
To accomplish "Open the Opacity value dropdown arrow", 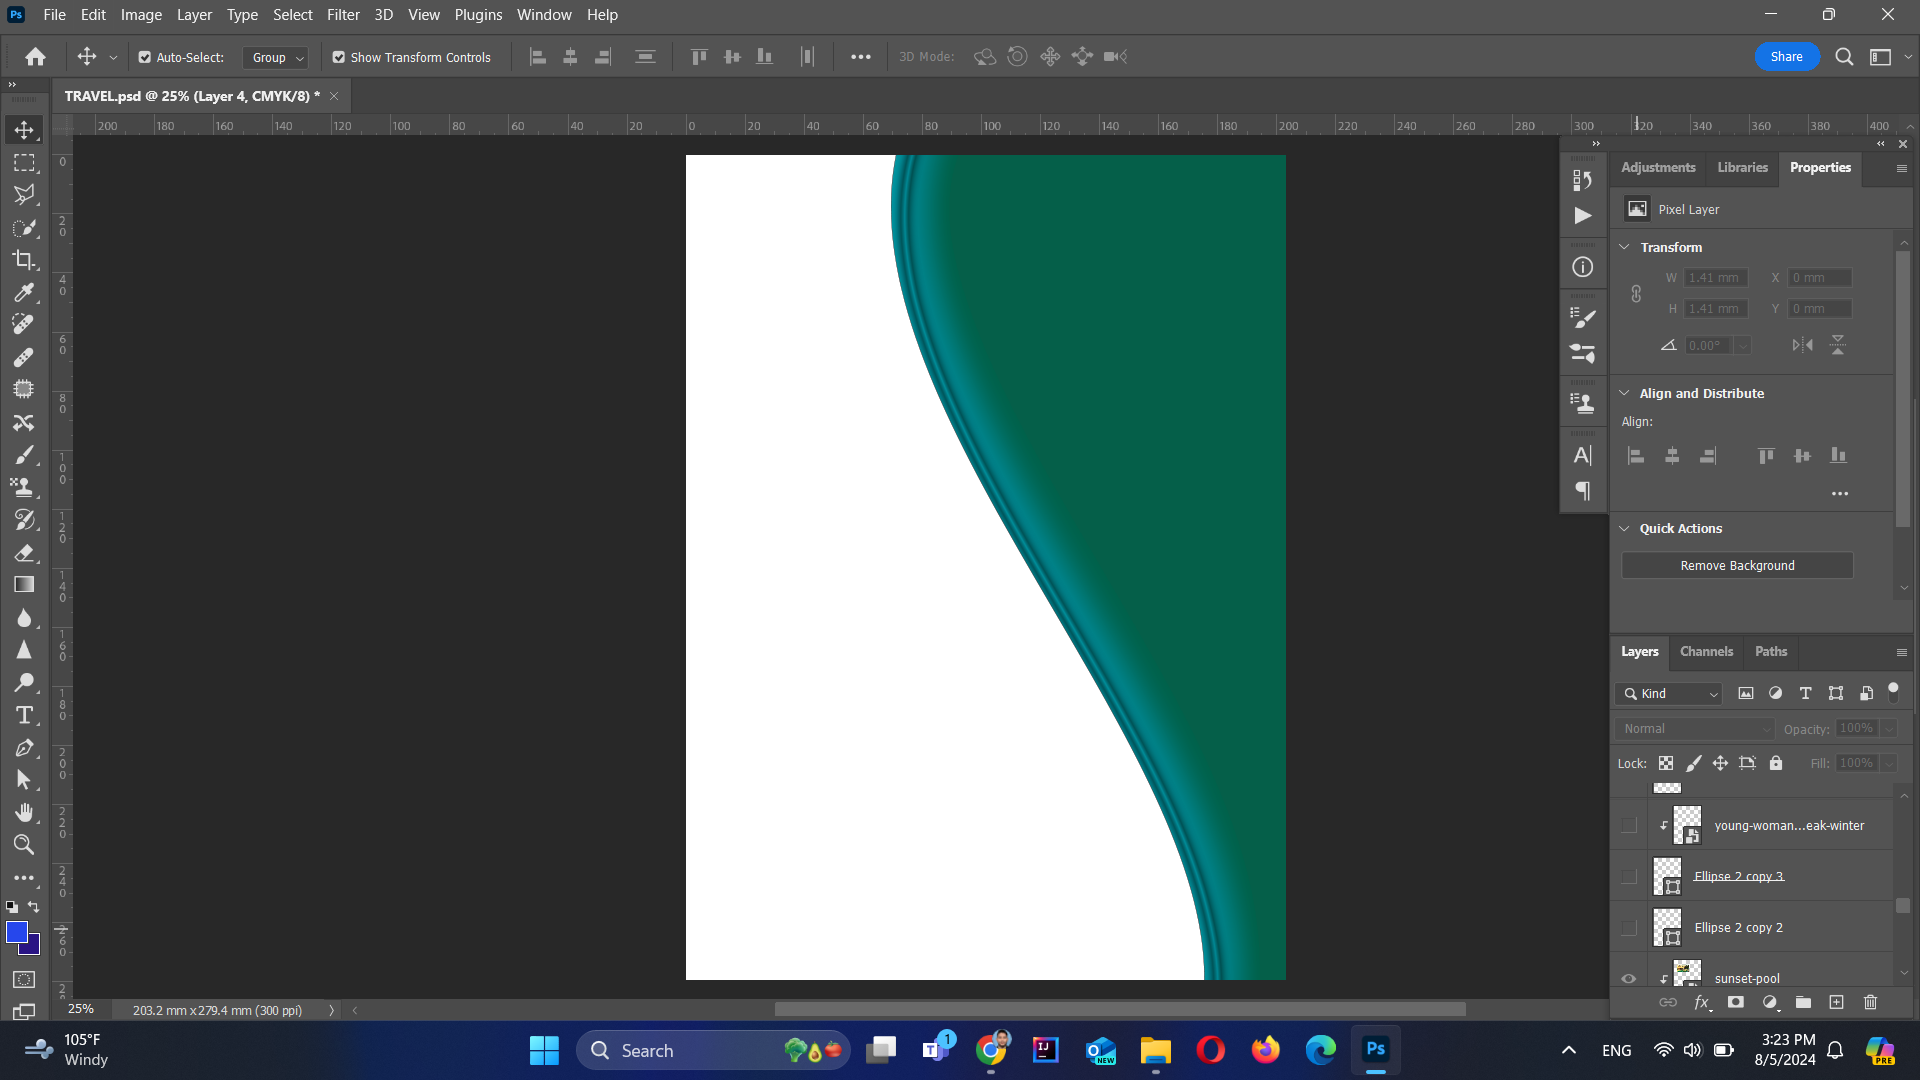I will click(1889, 729).
